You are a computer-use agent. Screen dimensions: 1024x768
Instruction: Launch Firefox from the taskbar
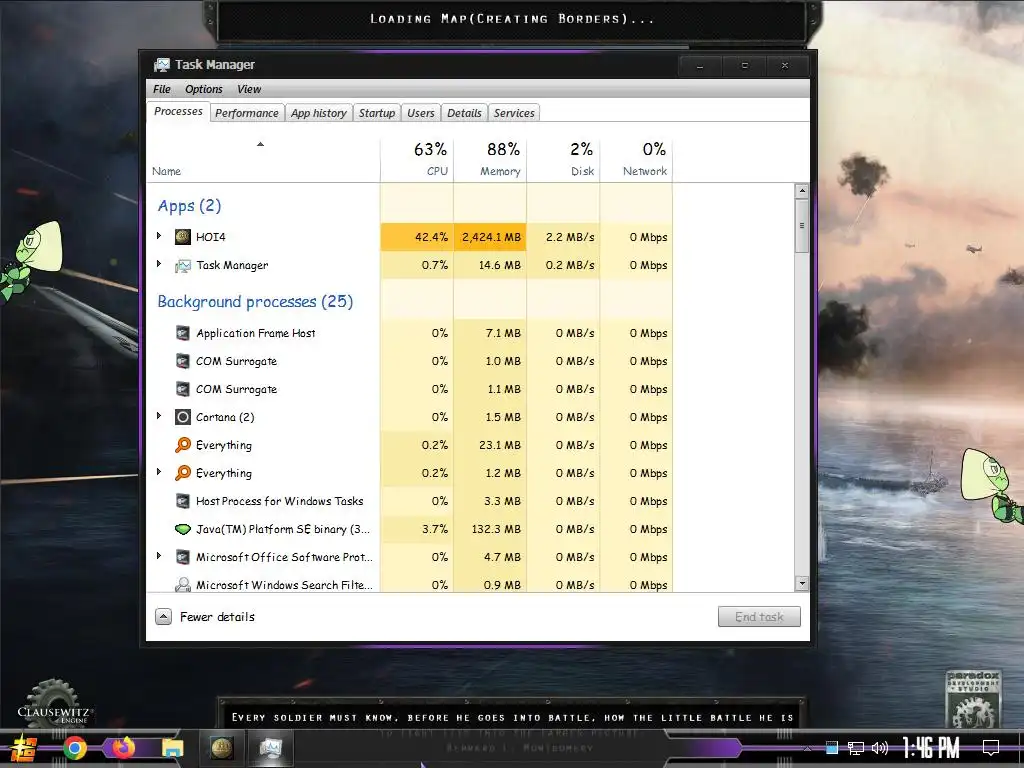click(123, 748)
